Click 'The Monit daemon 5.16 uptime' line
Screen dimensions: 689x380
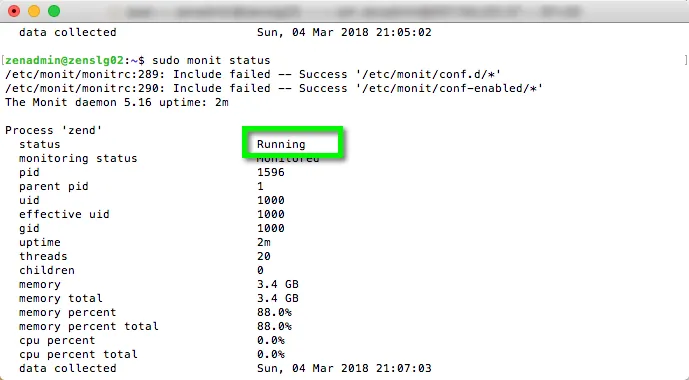coord(117,102)
